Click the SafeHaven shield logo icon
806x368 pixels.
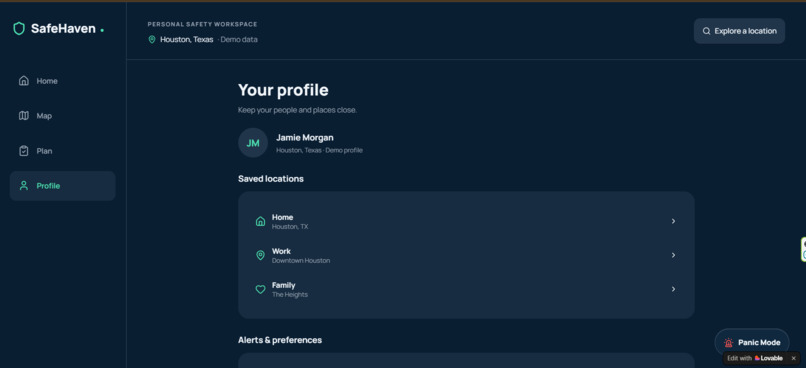(x=19, y=29)
